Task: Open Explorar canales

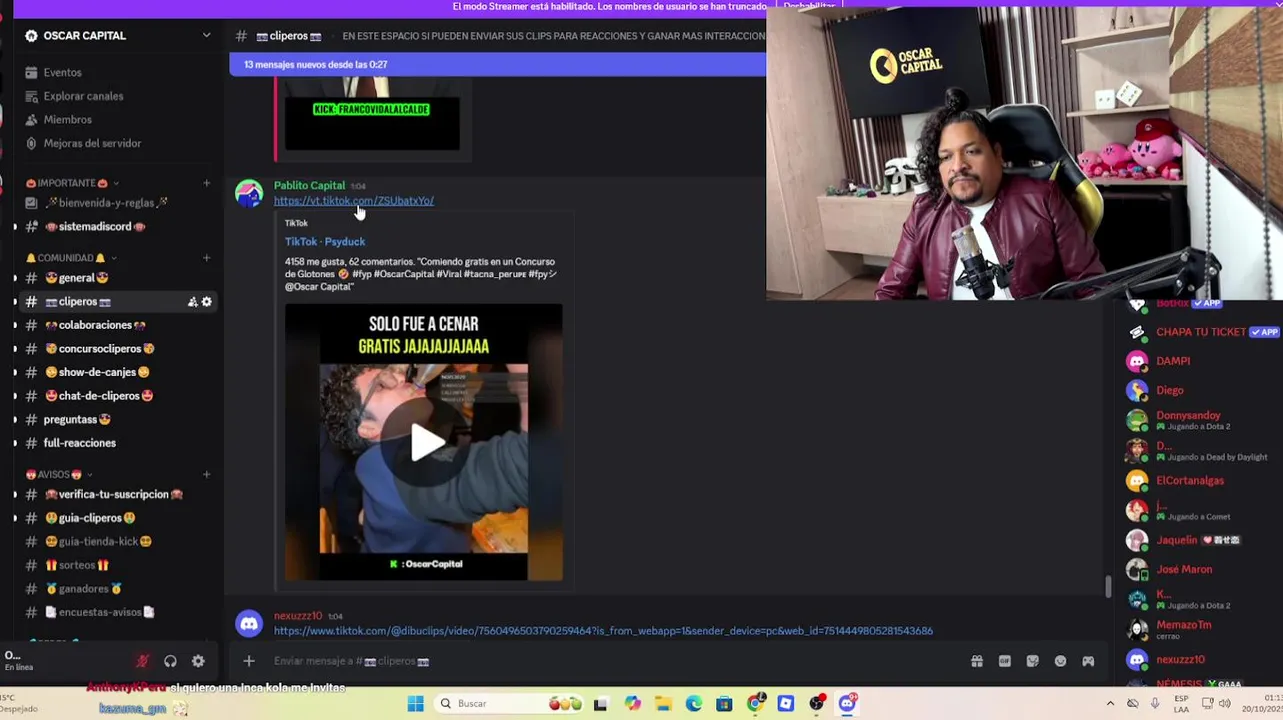Action: pos(83,96)
